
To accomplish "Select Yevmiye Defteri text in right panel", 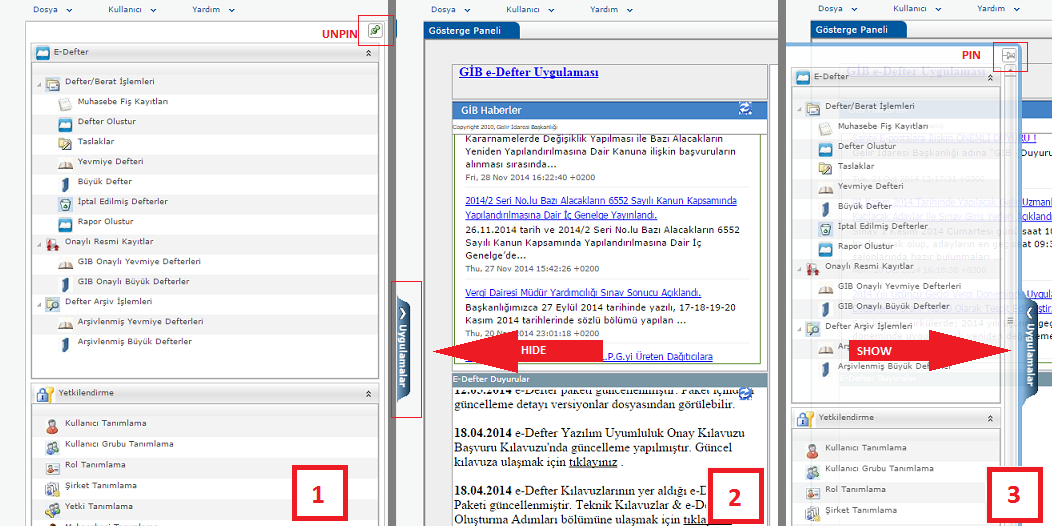I will coord(870,186).
